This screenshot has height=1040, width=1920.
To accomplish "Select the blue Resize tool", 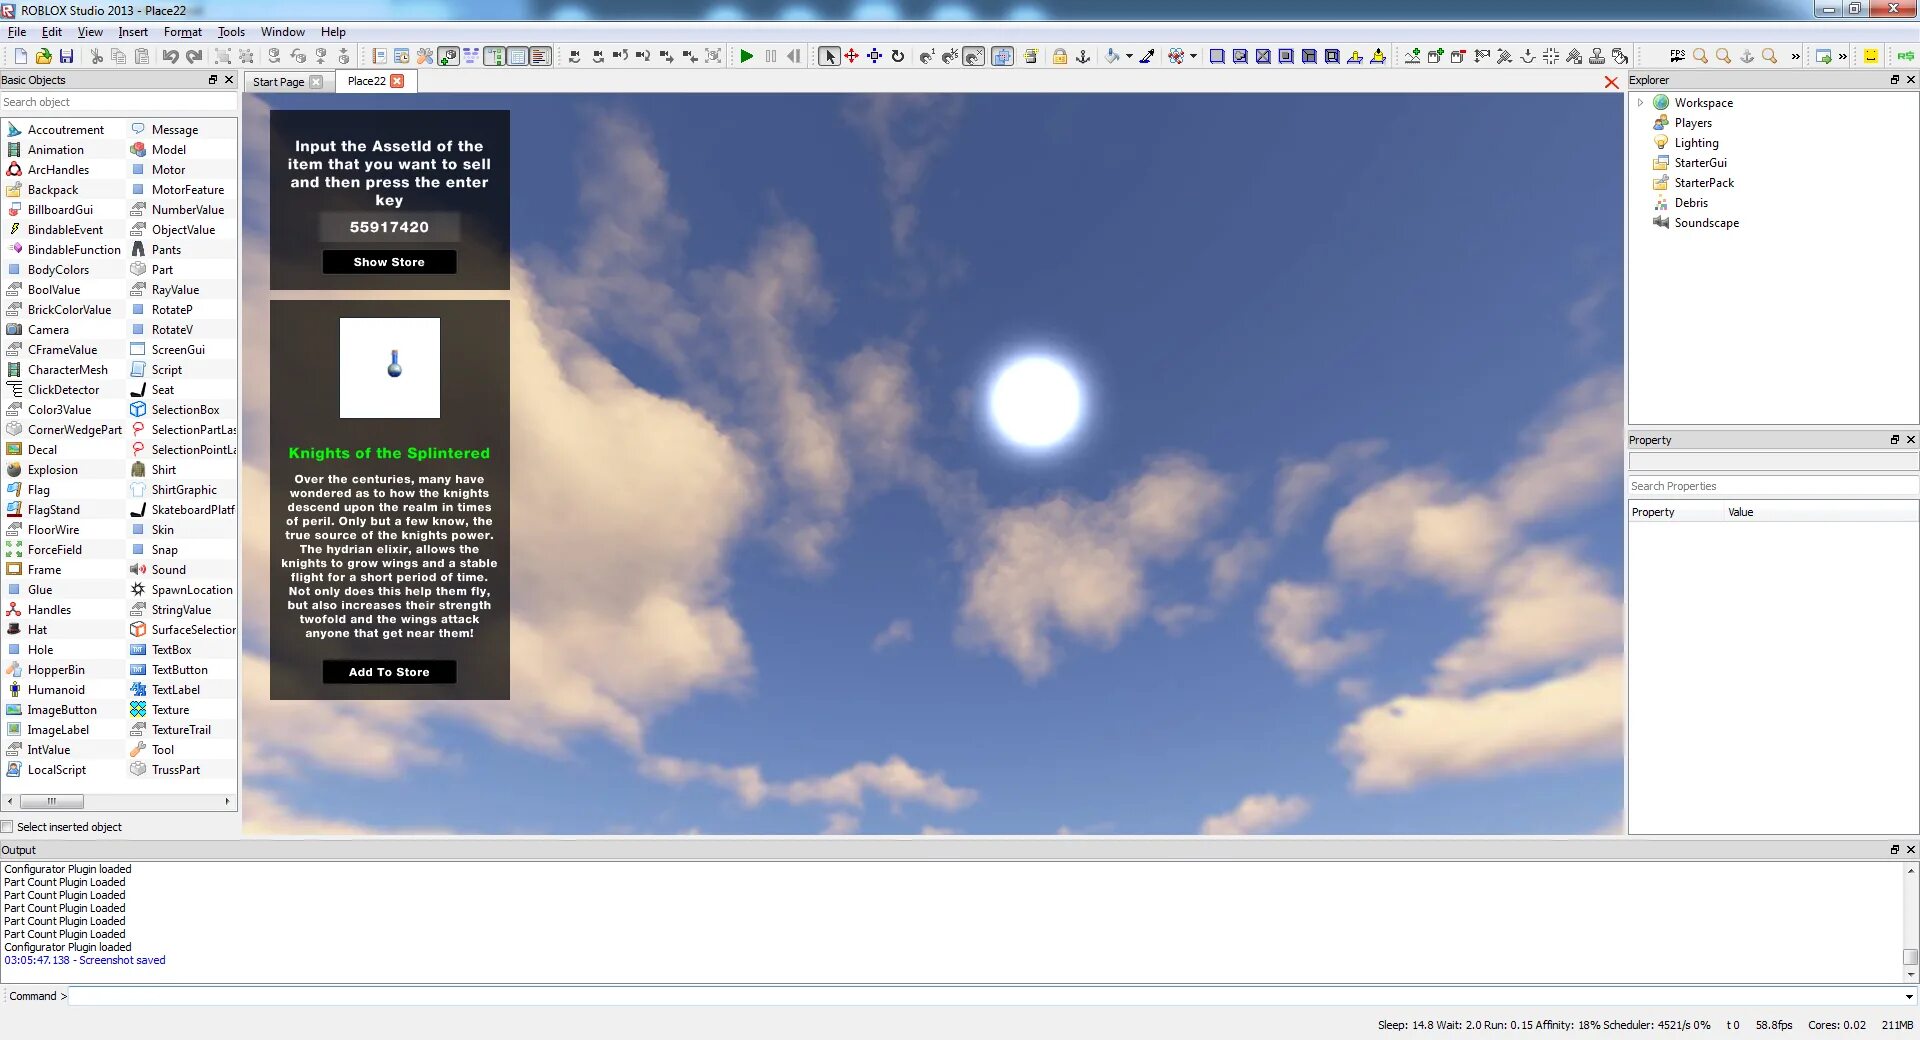I will click(875, 57).
